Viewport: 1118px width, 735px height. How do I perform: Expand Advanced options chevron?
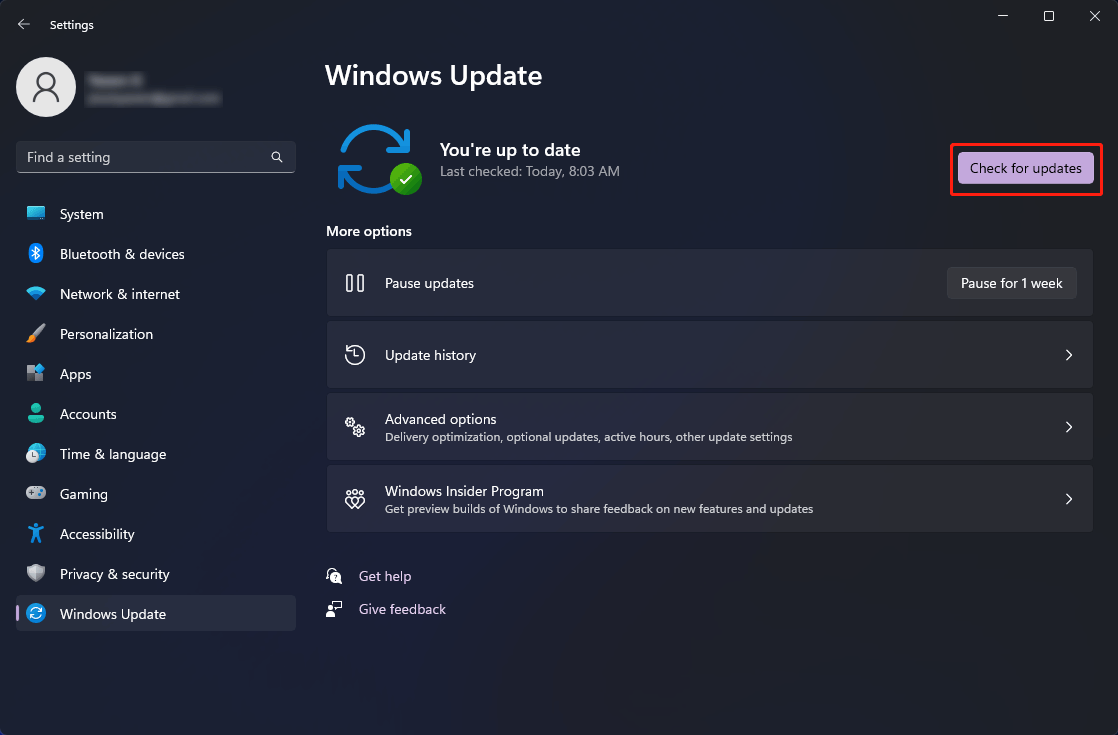coord(1069,427)
